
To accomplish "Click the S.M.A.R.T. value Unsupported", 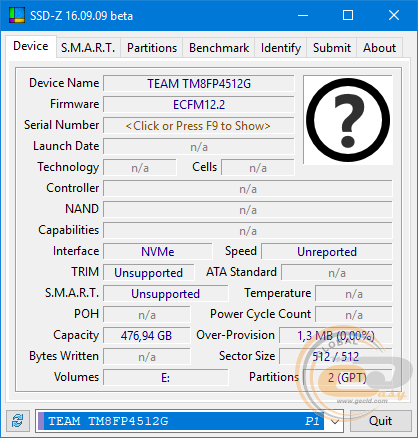I will click(x=166, y=294).
